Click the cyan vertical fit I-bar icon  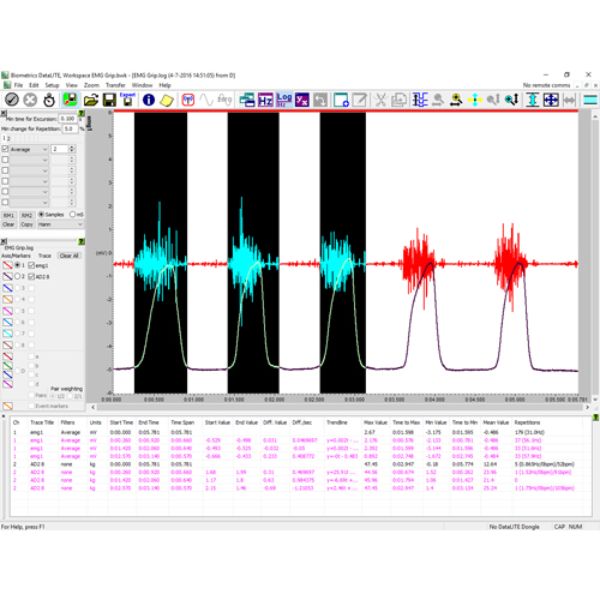tap(532, 100)
